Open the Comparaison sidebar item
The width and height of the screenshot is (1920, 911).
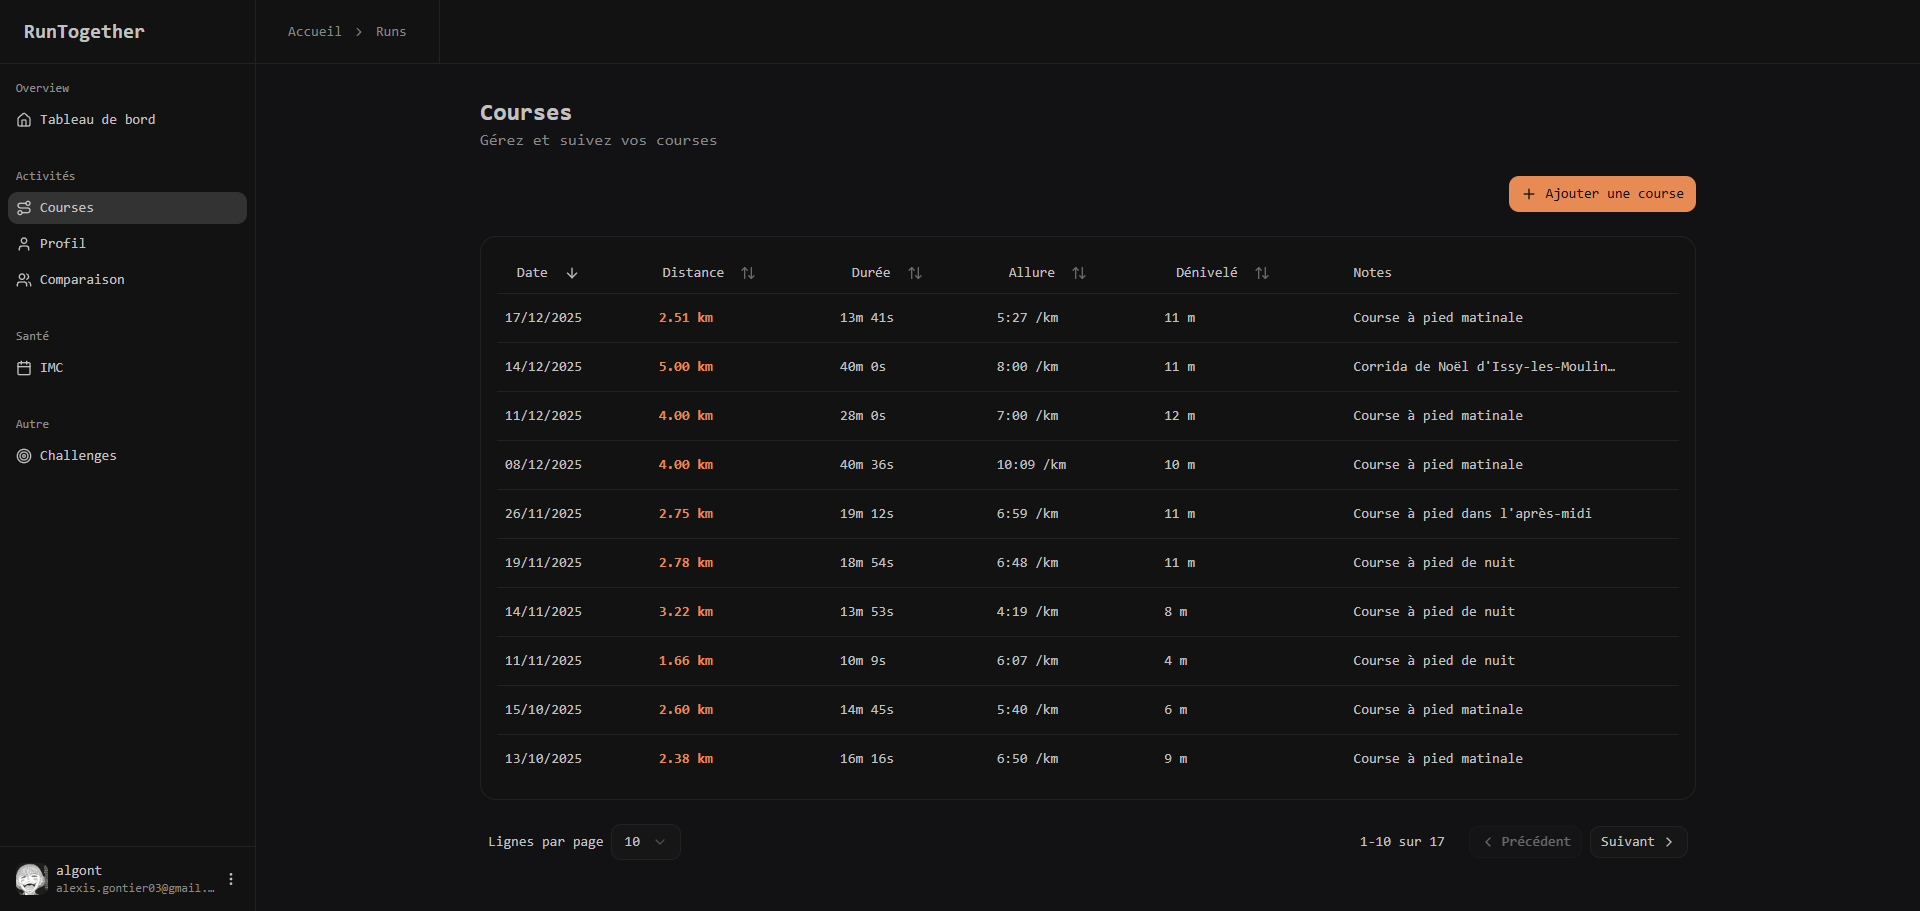82,280
